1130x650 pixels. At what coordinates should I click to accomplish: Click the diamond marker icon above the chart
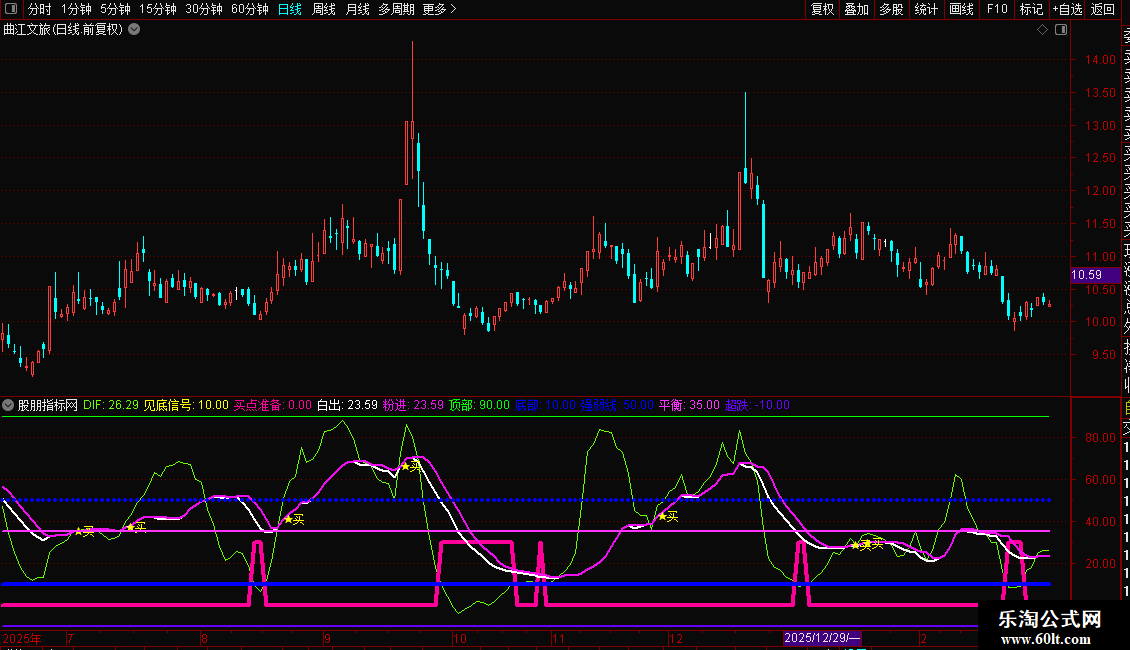click(x=1042, y=30)
